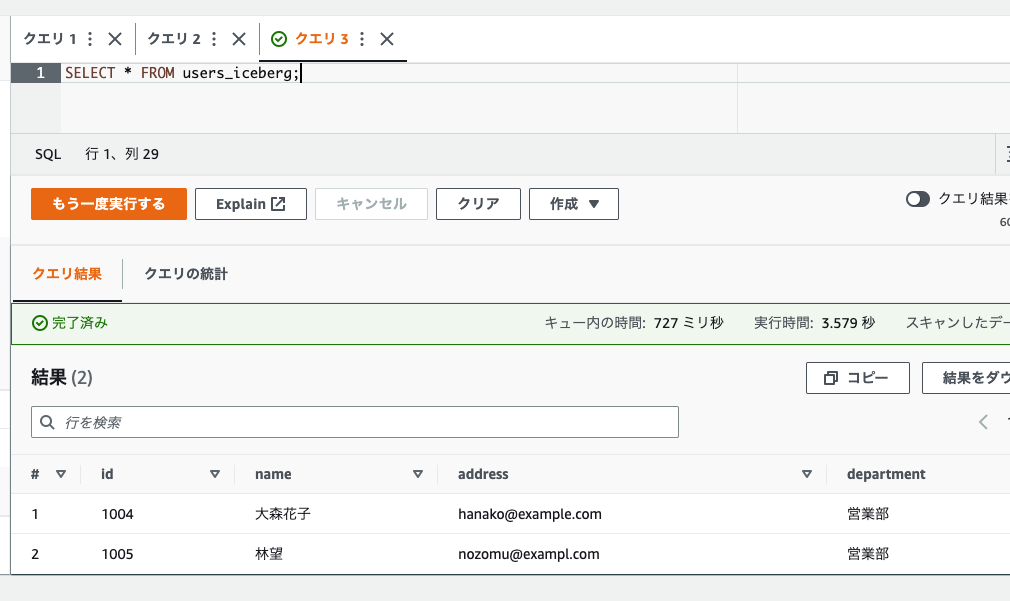Select cell id 1005

click(117, 554)
